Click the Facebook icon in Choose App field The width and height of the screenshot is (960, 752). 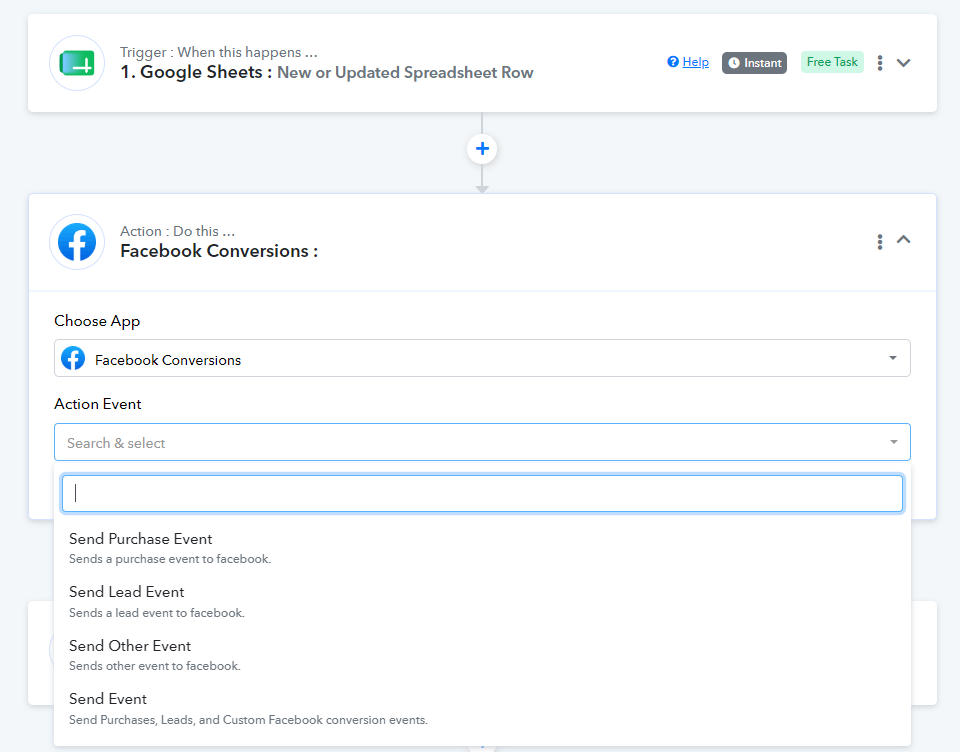coord(73,358)
